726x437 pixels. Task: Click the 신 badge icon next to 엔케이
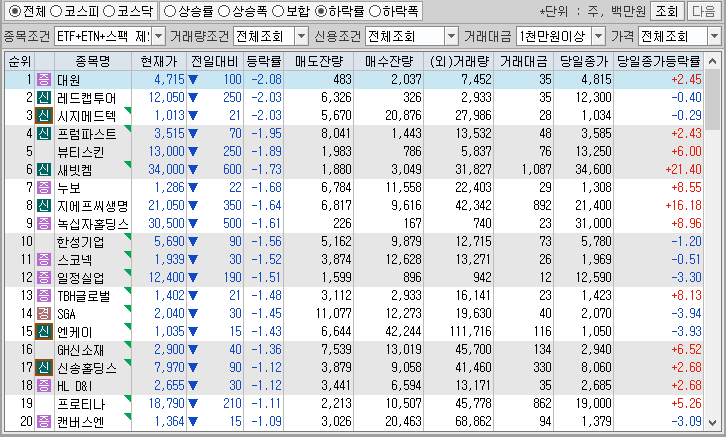coord(44,331)
